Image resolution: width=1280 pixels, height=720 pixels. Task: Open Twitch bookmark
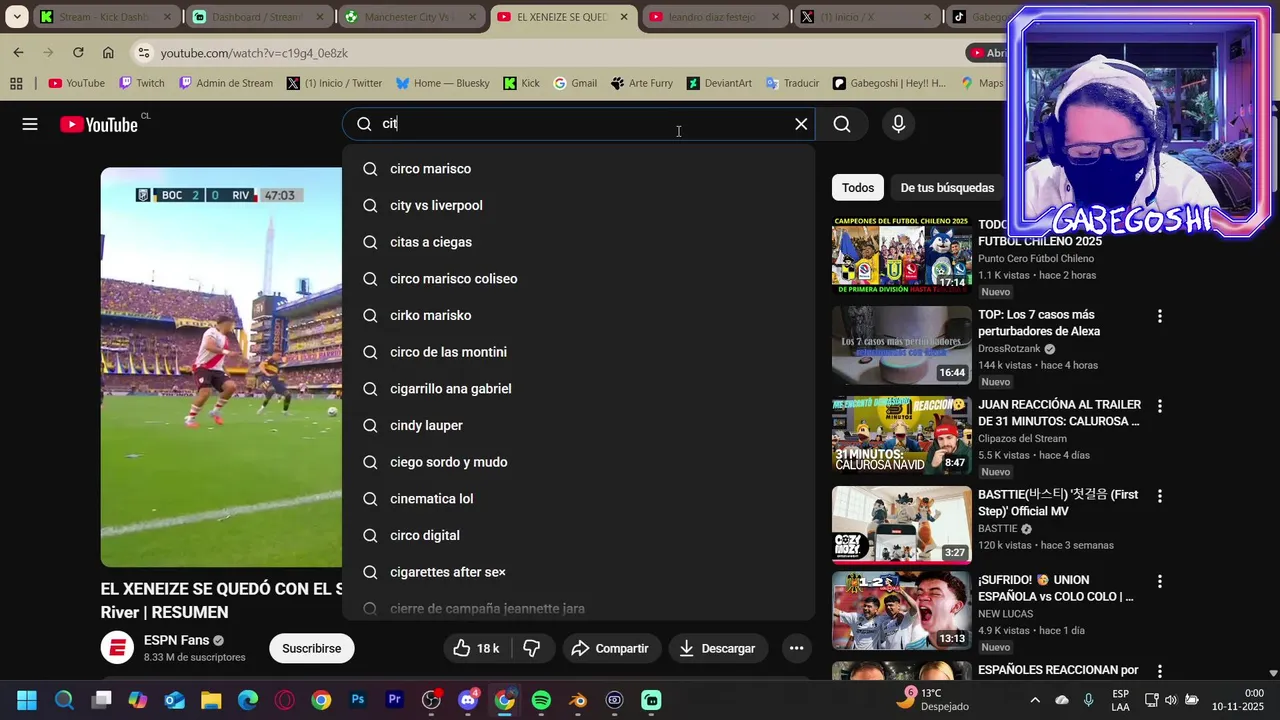pyautogui.click(x=142, y=83)
